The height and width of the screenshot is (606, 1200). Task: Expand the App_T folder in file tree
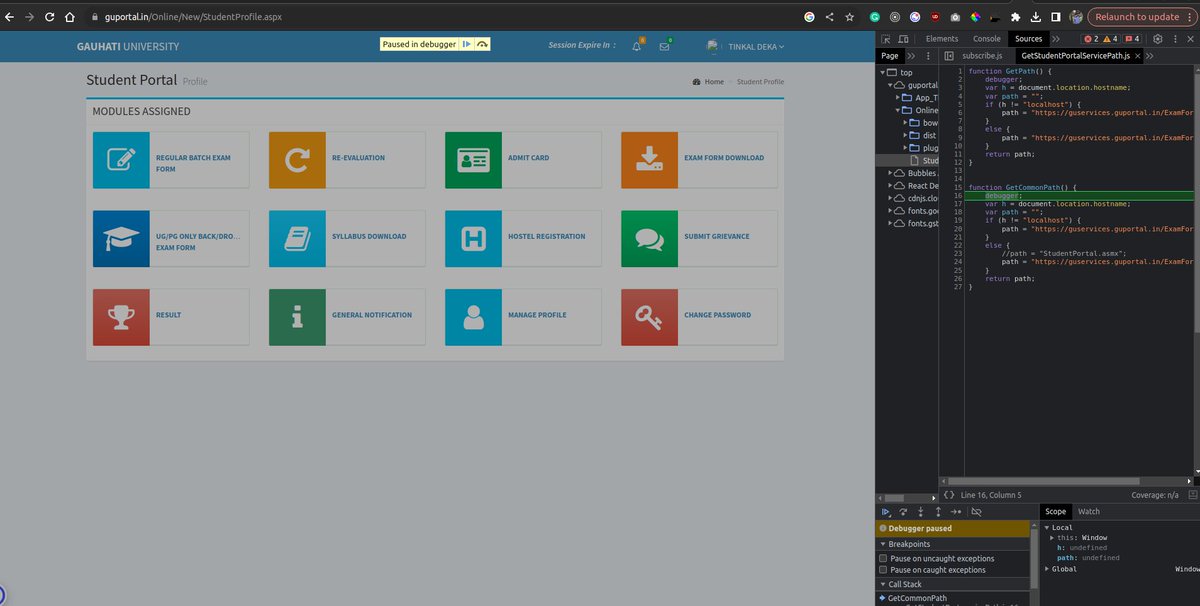[x=898, y=98]
